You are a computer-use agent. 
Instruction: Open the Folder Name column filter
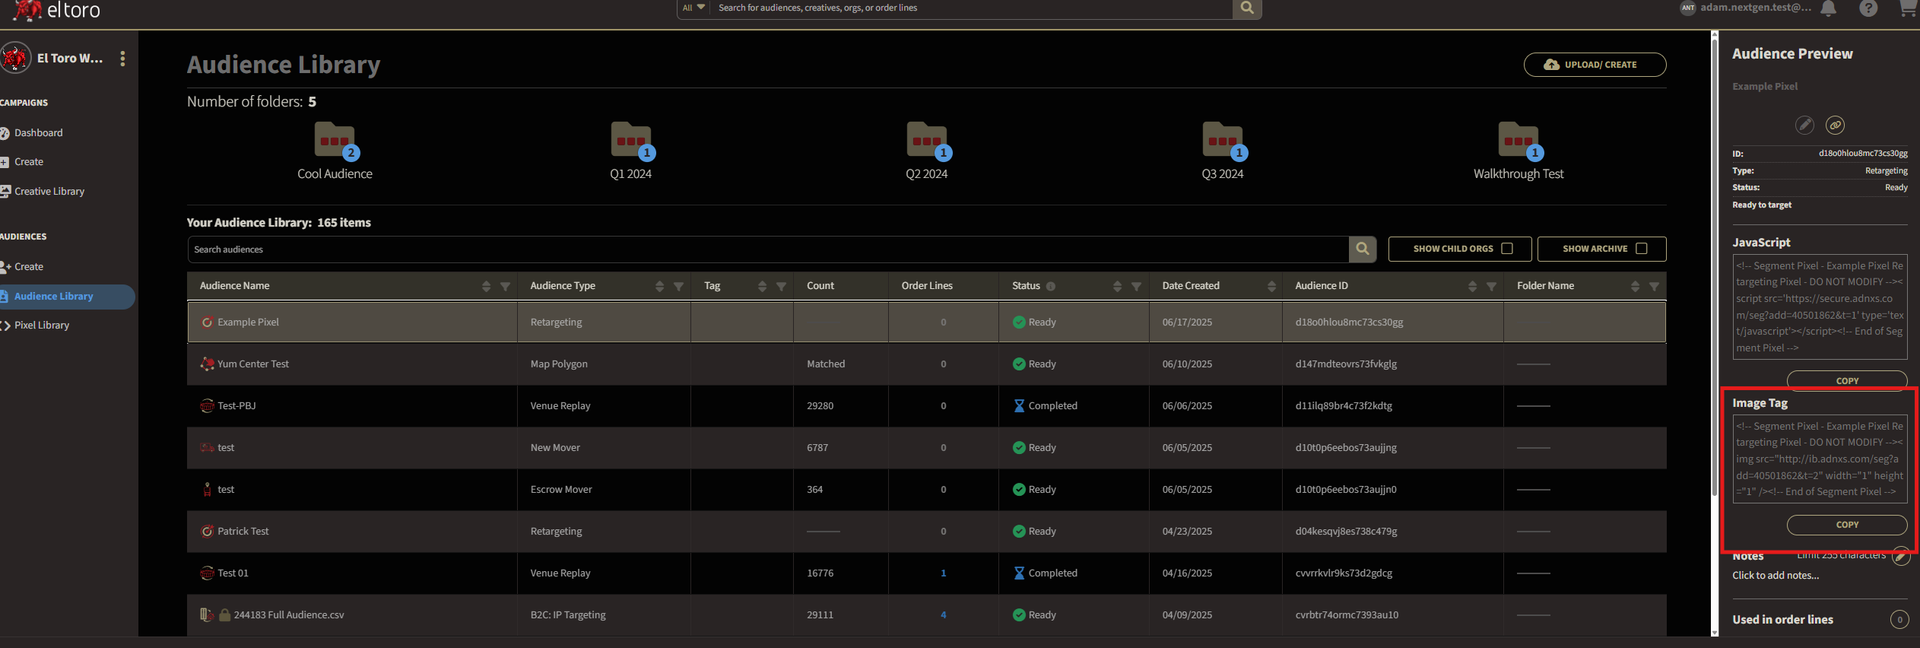click(1654, 286)
